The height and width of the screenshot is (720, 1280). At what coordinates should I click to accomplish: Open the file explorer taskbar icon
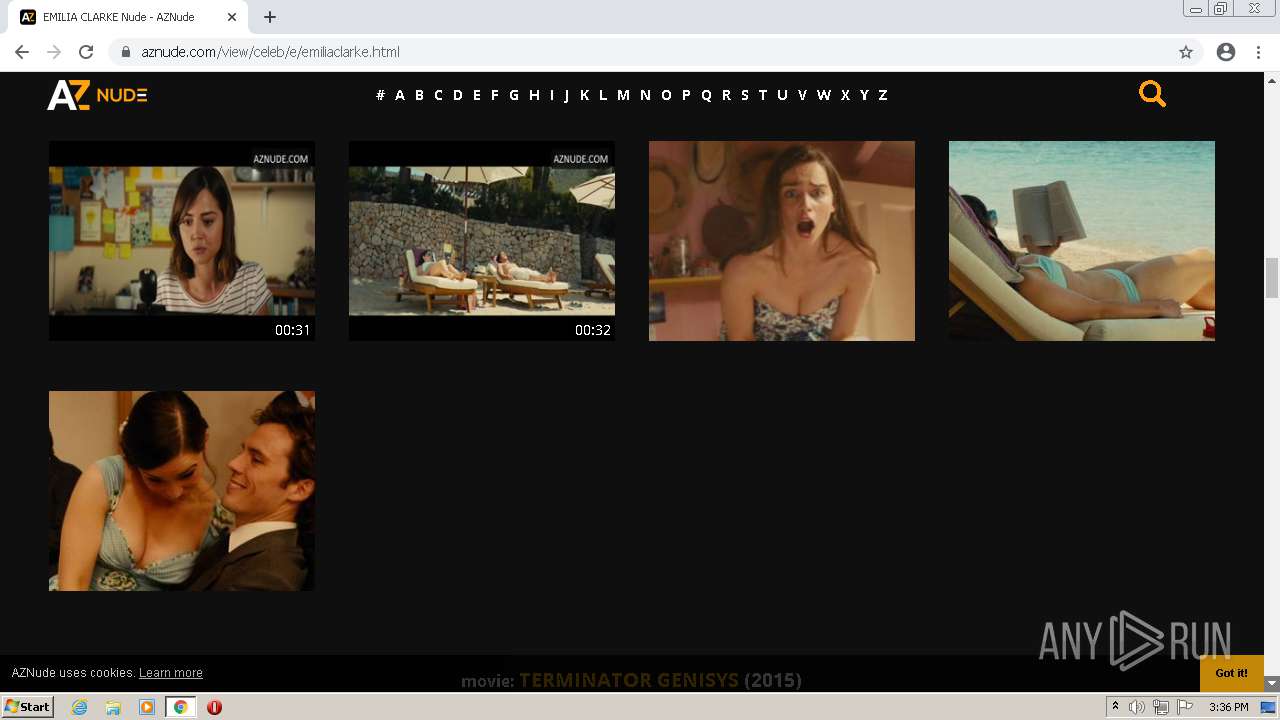pyautogui.click(x=113, y=707)
